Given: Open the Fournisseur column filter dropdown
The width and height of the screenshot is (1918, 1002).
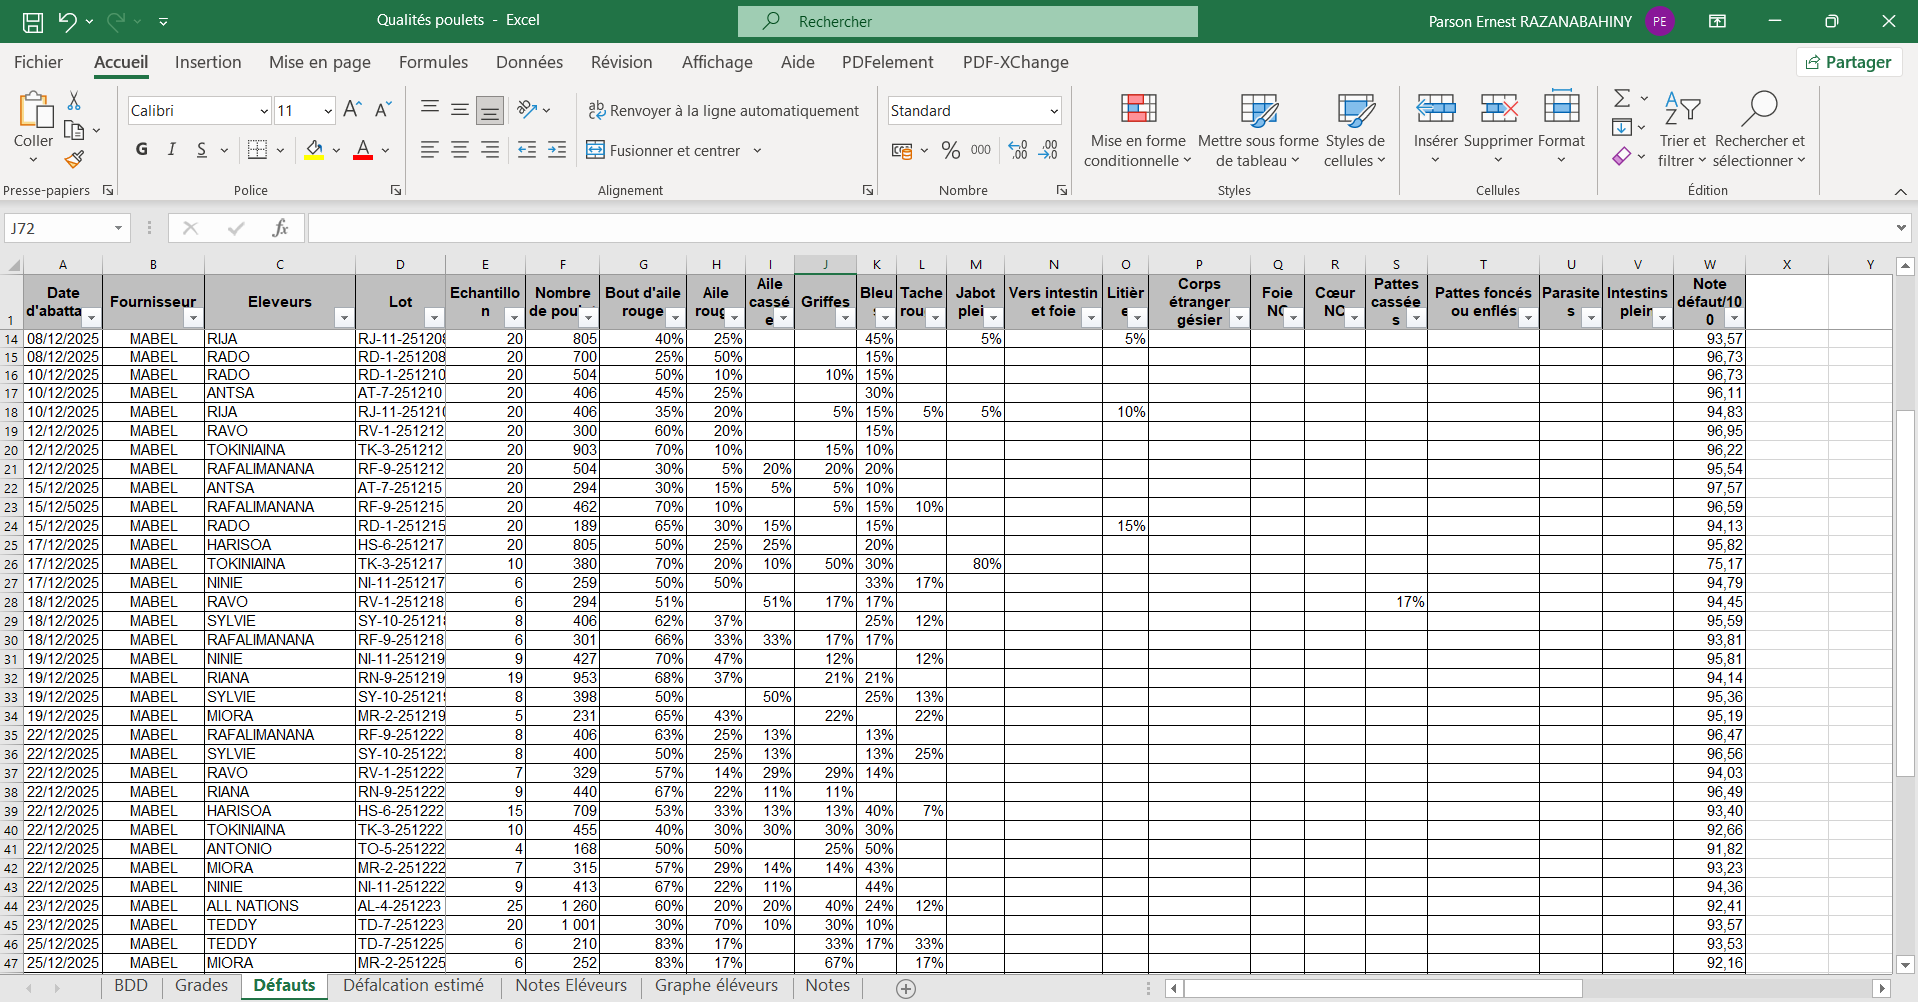Looking at the screenshot, I should point(193,318).
